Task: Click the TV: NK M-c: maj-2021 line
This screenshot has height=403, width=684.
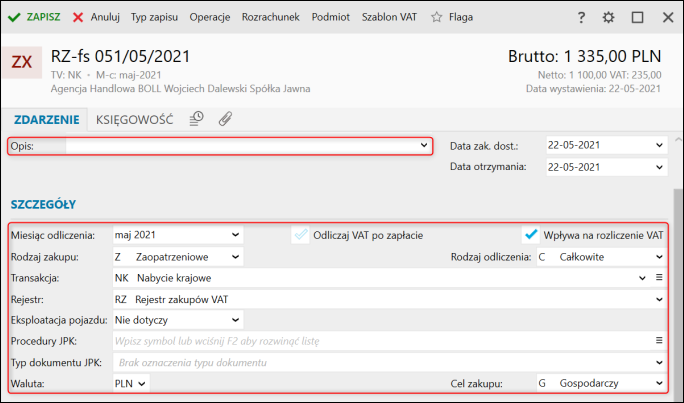Action: (x=106, y=75)
